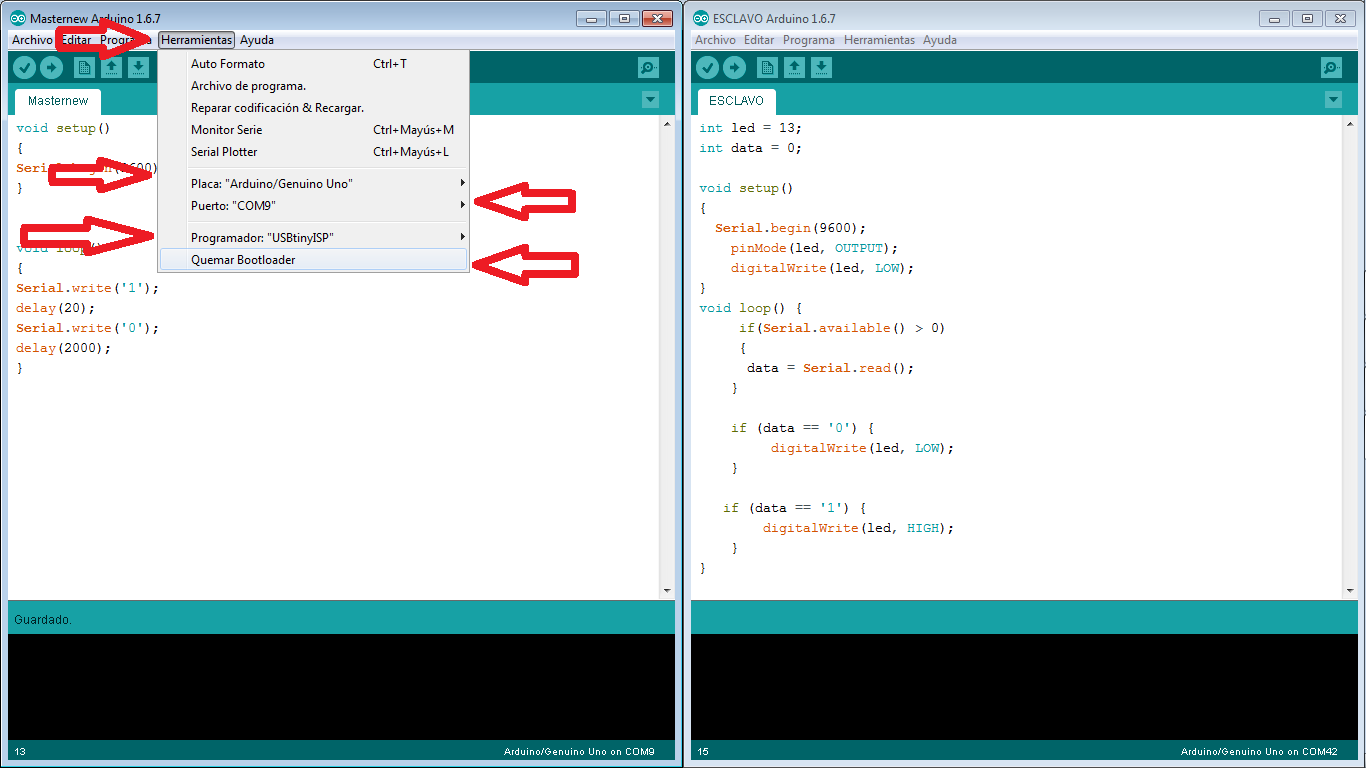
Task: Open Serial Plotter from Herramientas menu
Action: point(314,151)
